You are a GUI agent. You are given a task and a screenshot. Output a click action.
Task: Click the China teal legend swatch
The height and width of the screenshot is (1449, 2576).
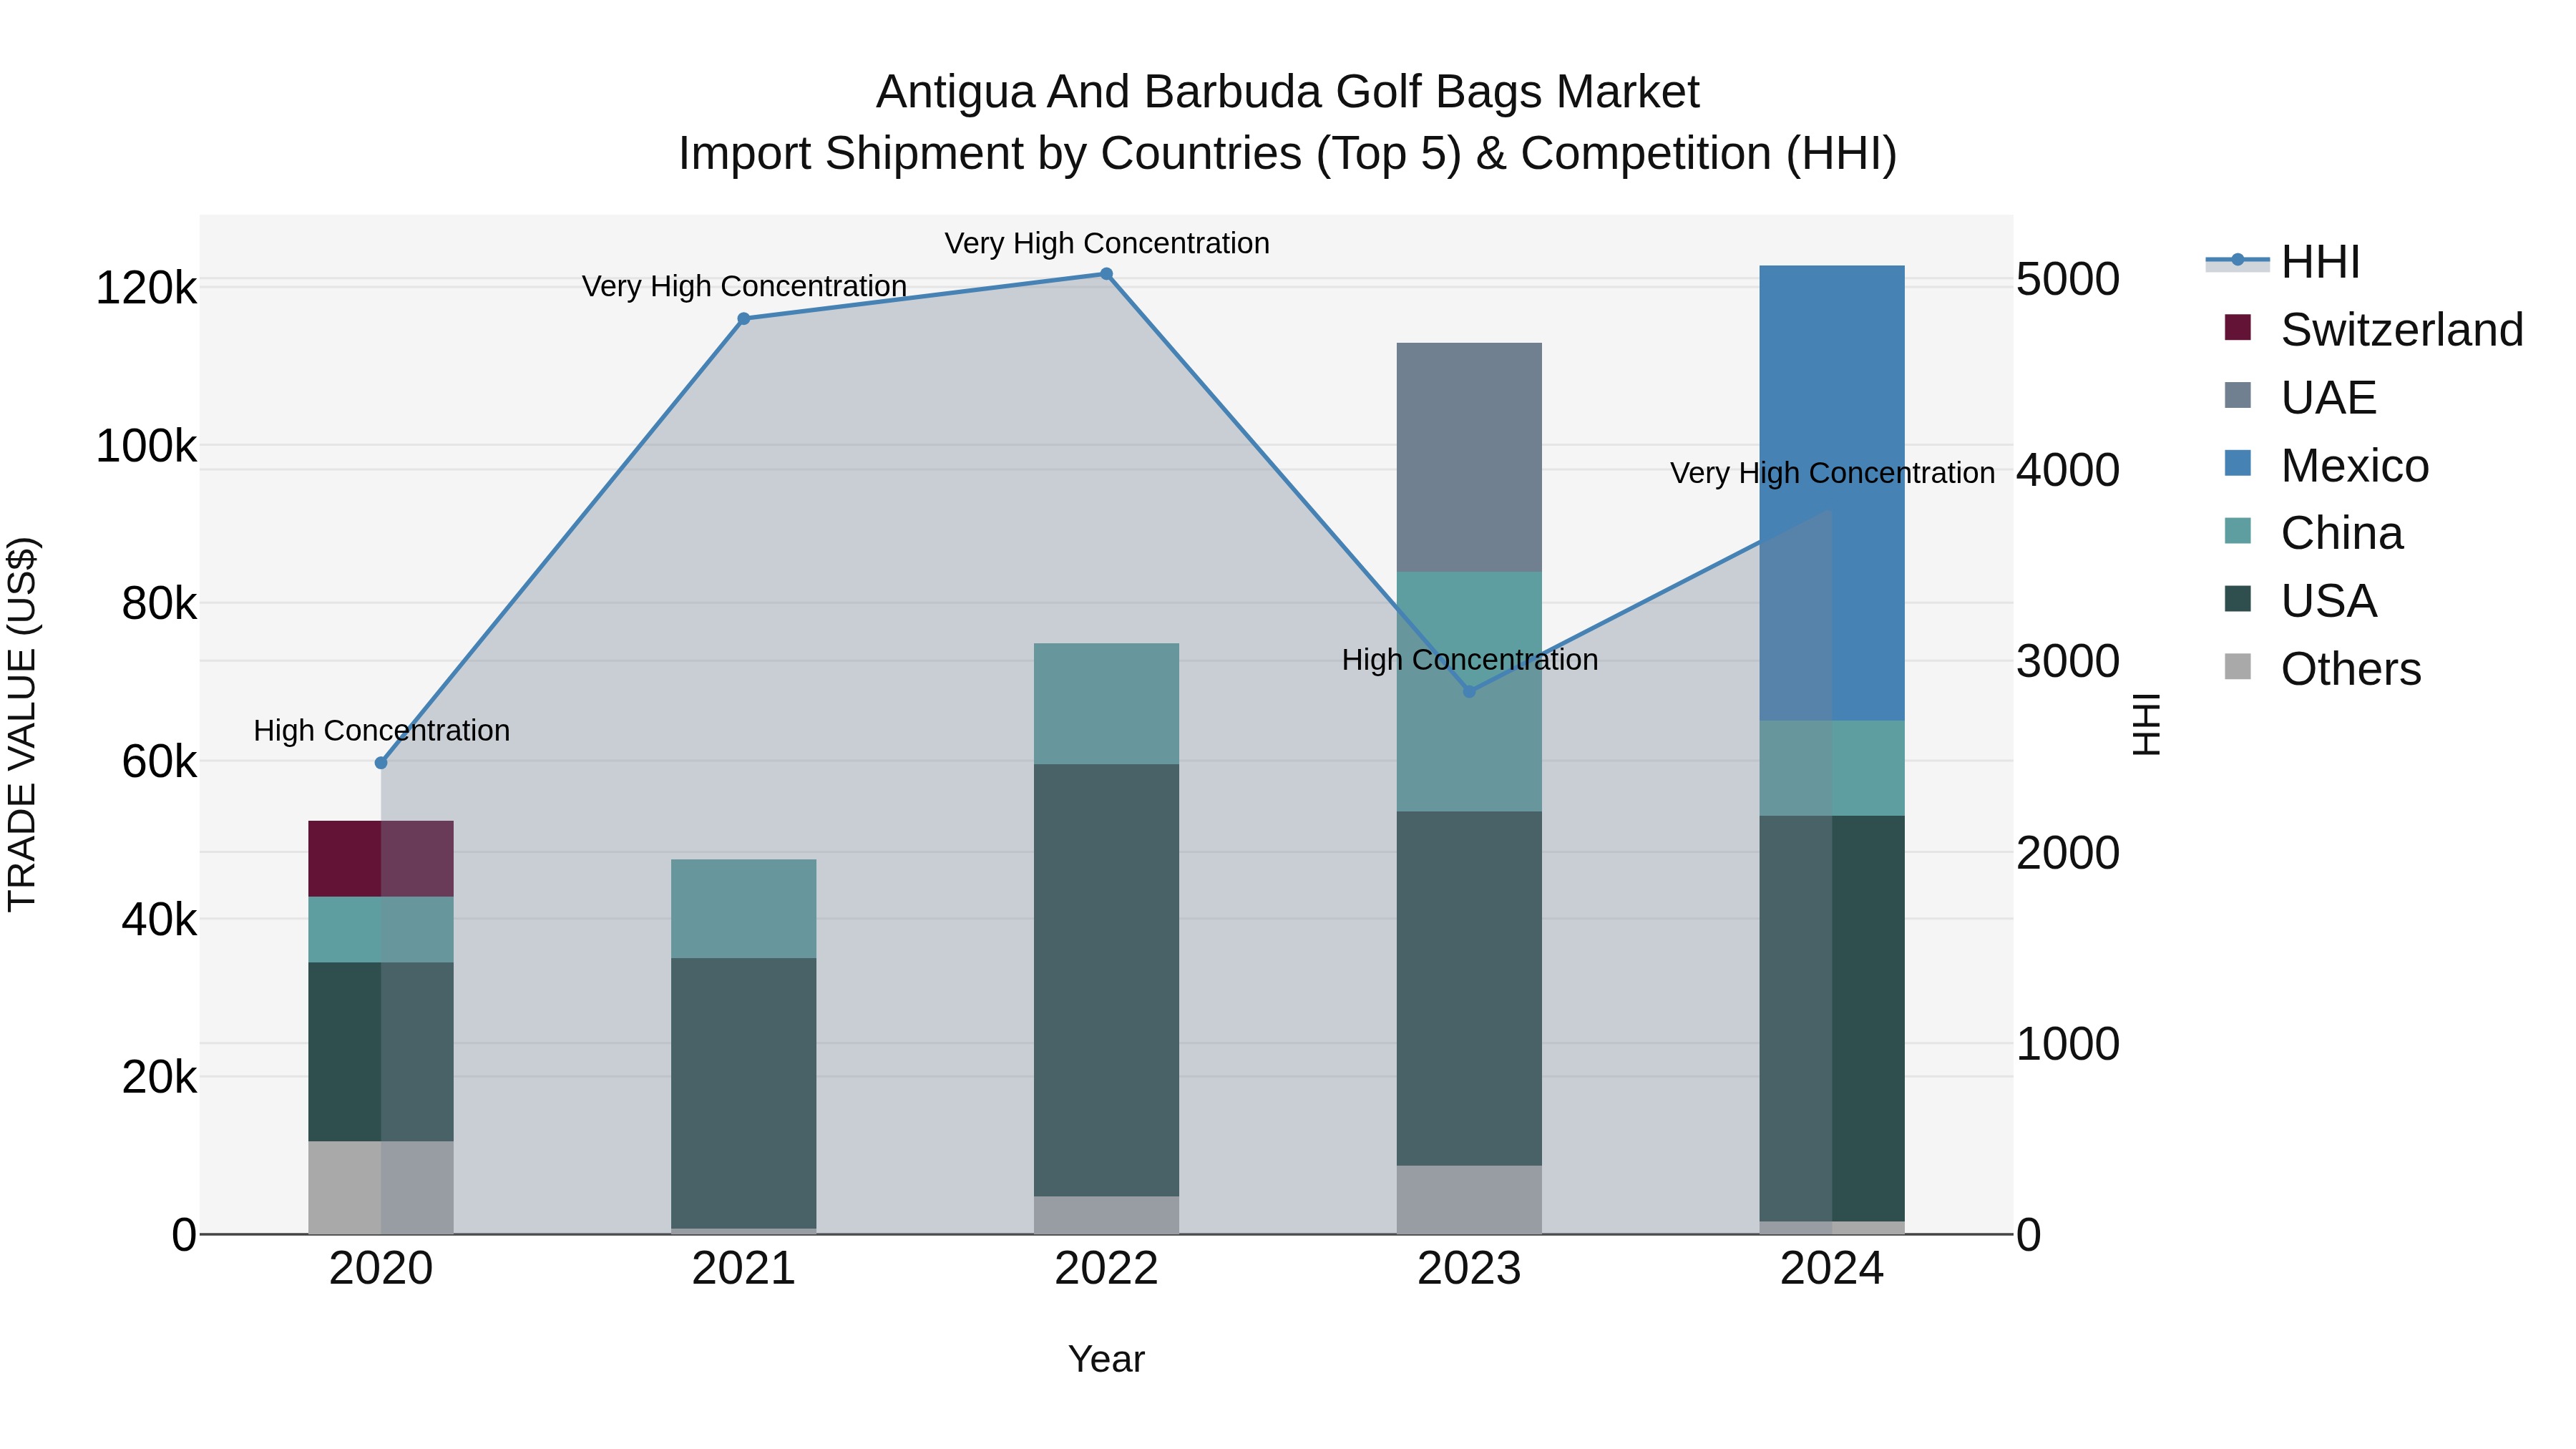[x=2238, y=531]
